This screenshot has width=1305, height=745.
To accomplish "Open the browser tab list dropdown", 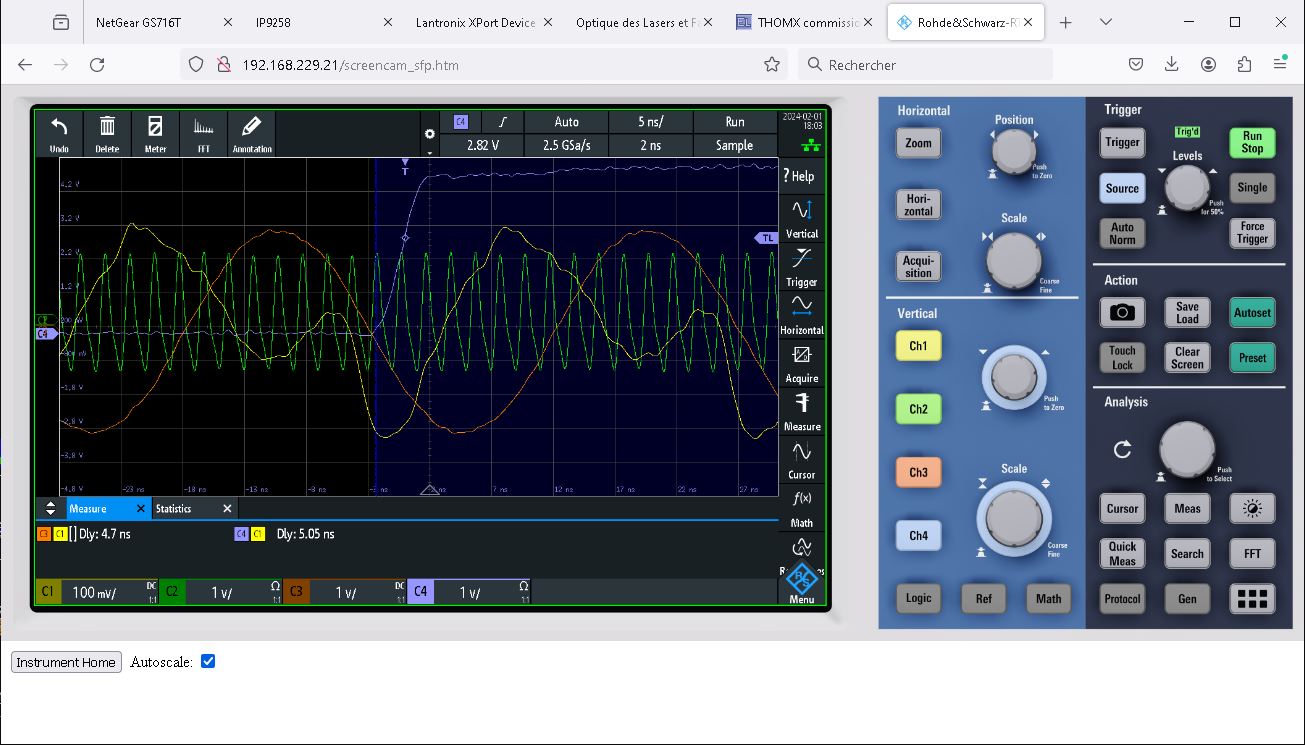I will [1105, 22].
